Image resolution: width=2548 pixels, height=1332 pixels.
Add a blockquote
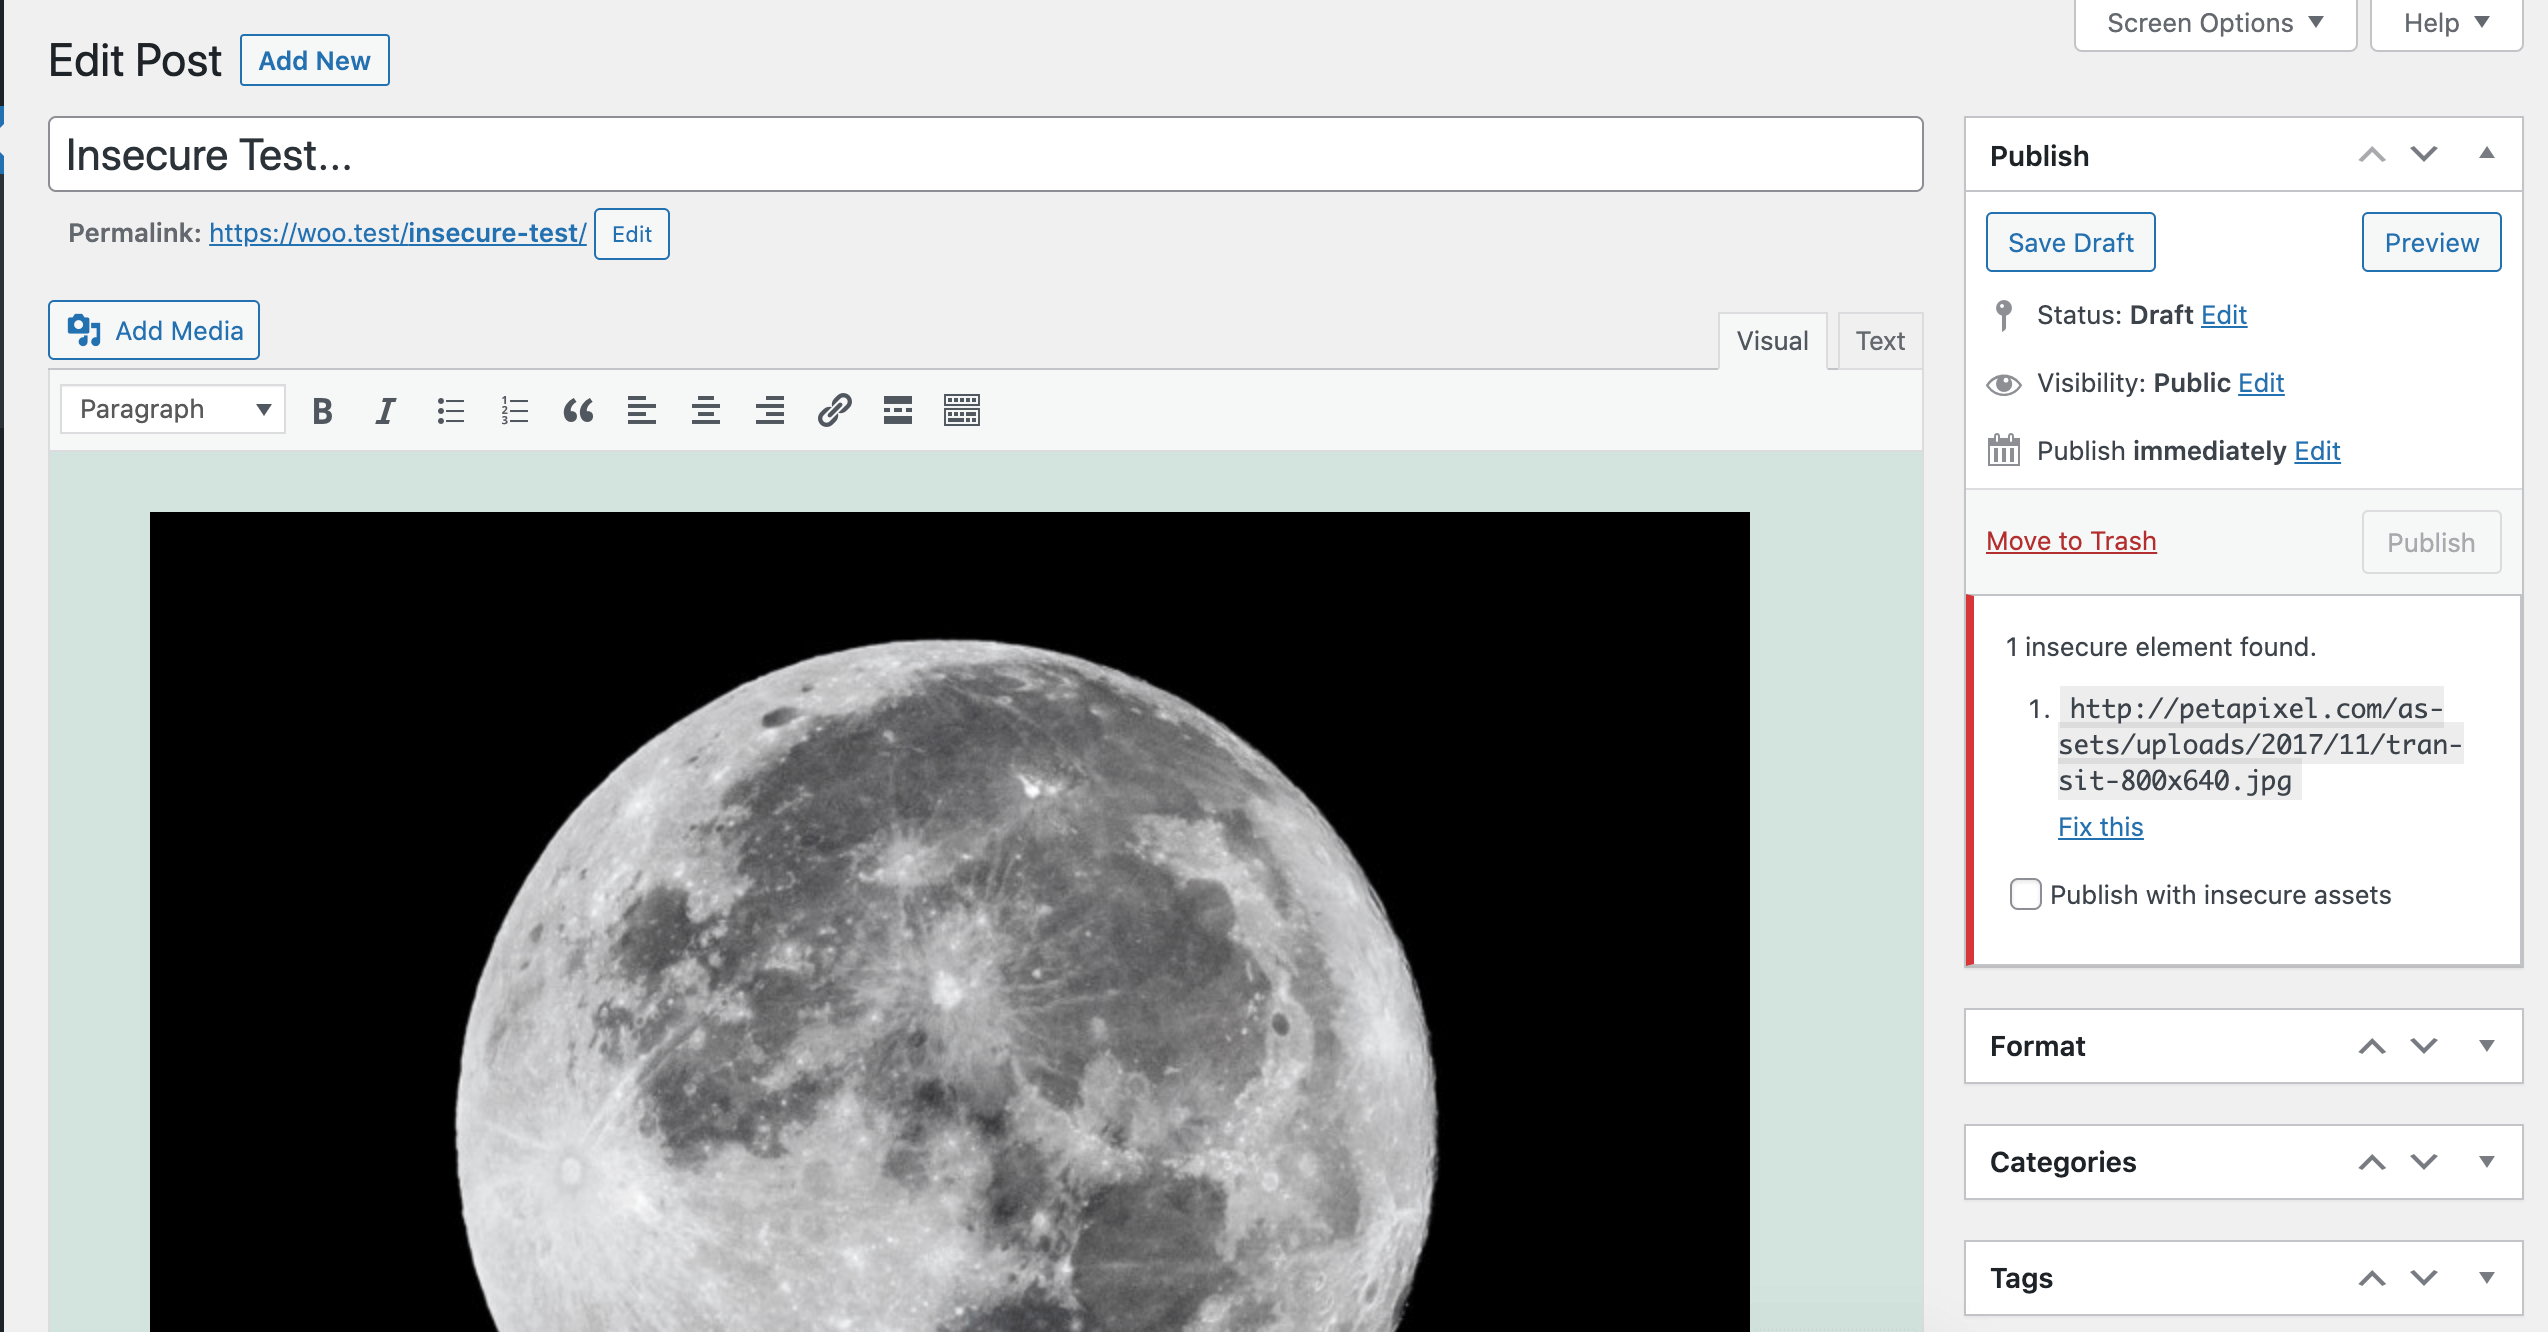click(578, 410)
